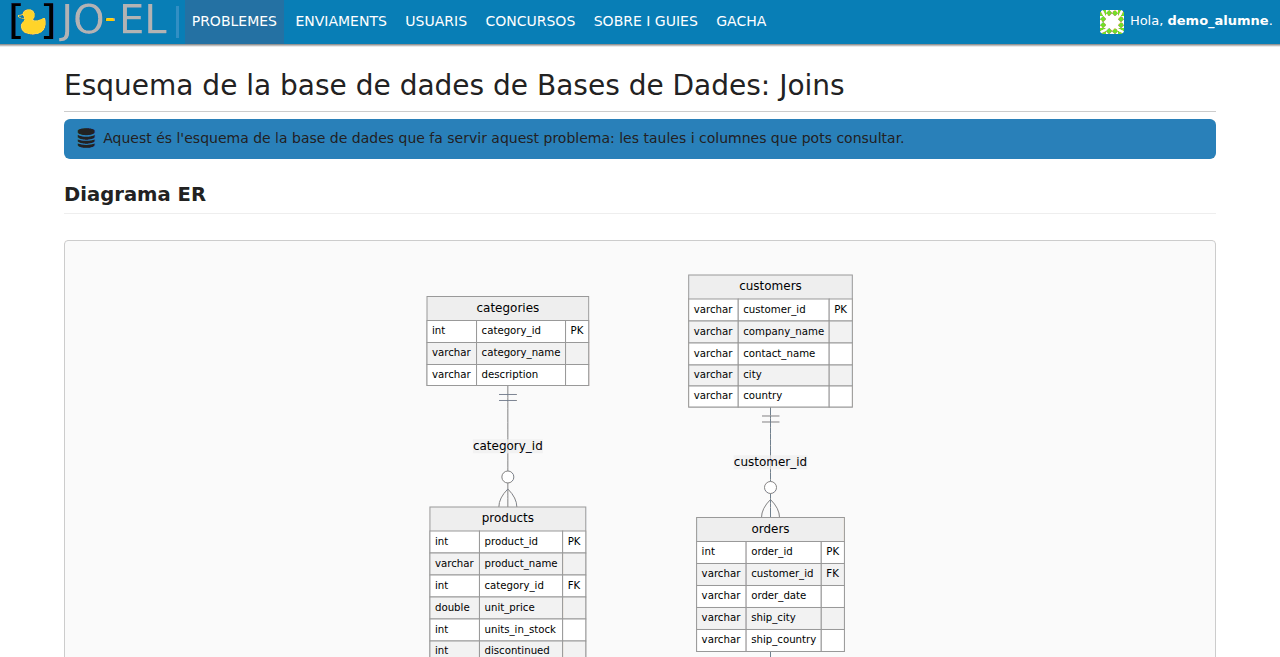Click PK marker of customers customer_id
The height and width of the screenshot is (657, 1280).
(841, 310)
